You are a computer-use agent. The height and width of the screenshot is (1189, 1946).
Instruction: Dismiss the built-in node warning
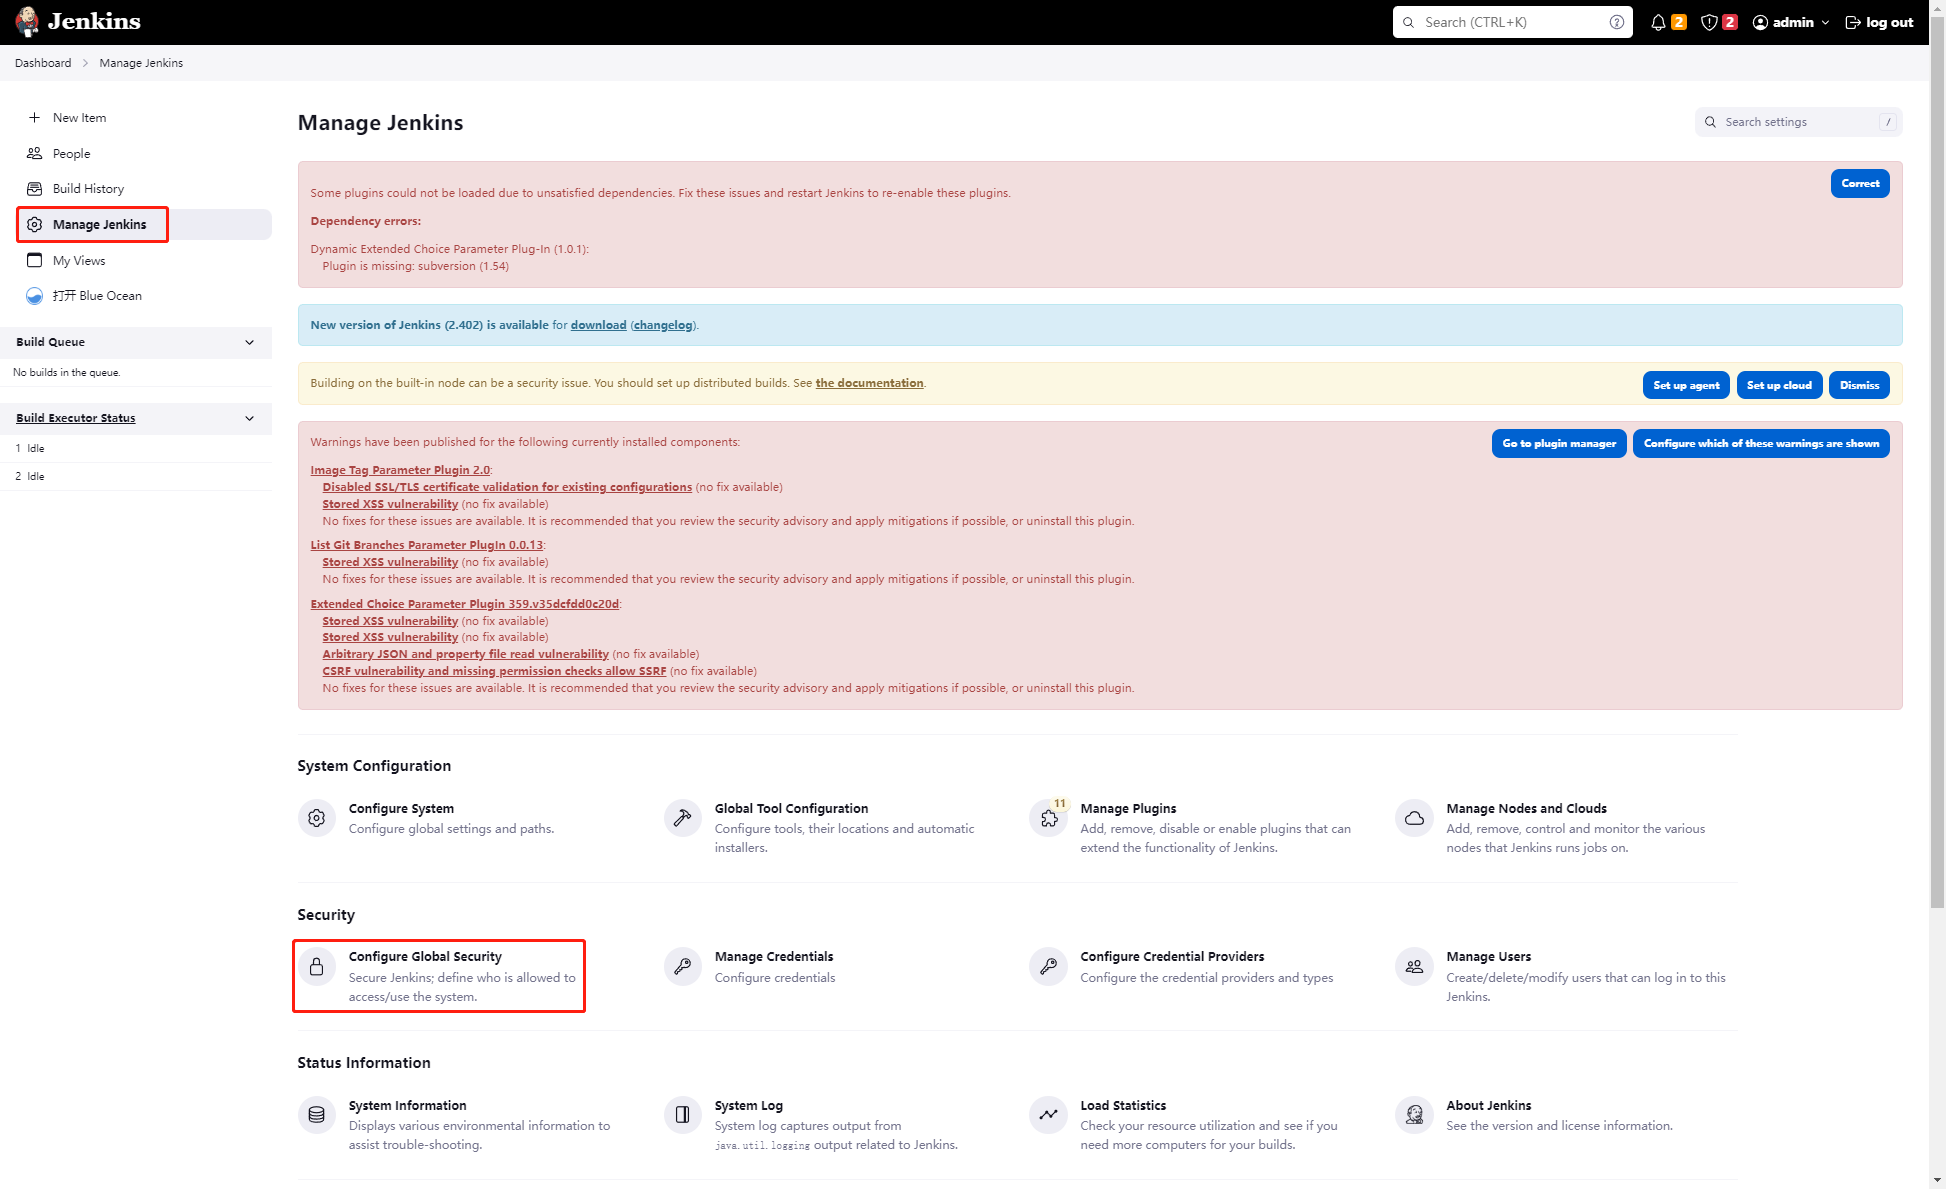(1859, 385)
